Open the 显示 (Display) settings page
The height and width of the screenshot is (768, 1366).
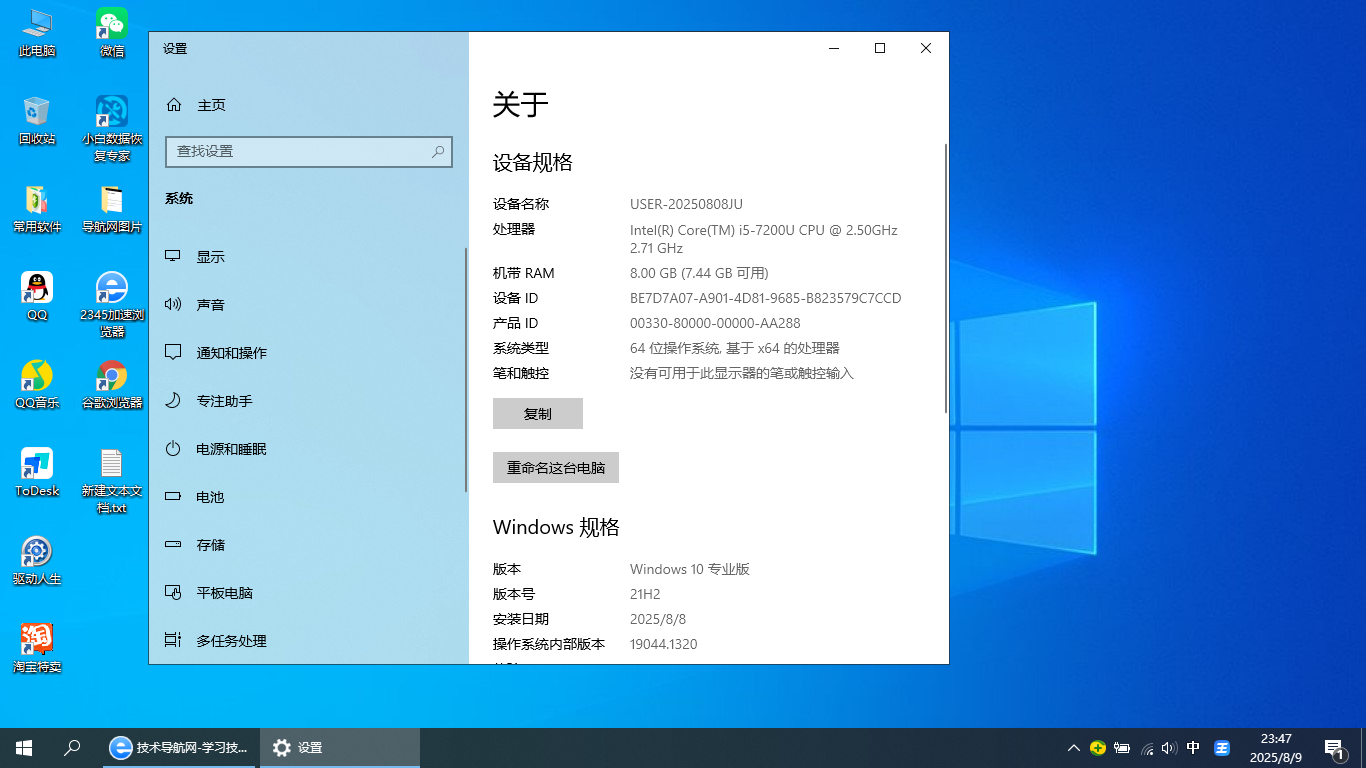click(x=210, y=257)
